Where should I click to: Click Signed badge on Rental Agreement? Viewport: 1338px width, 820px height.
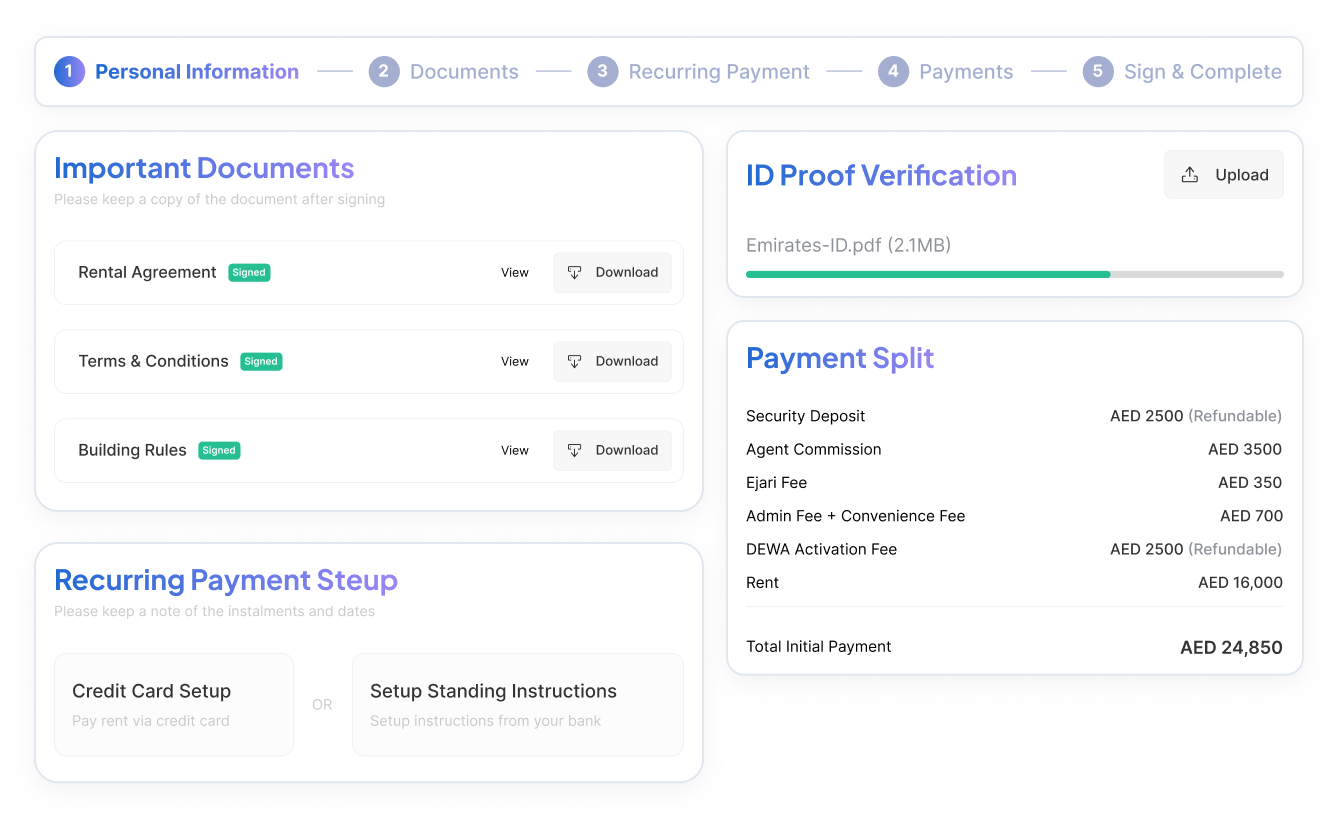coord(249,272)
